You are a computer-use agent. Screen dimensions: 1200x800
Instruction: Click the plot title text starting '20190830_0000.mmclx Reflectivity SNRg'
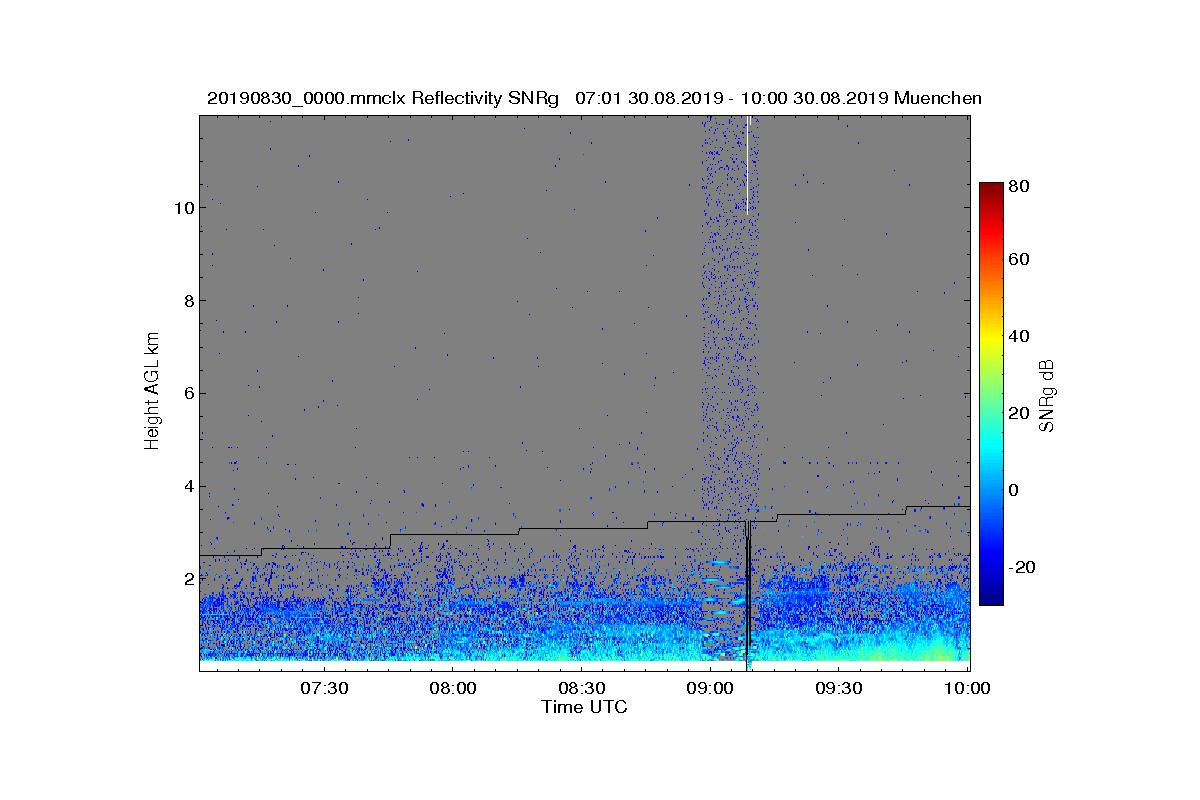[594, 98]
